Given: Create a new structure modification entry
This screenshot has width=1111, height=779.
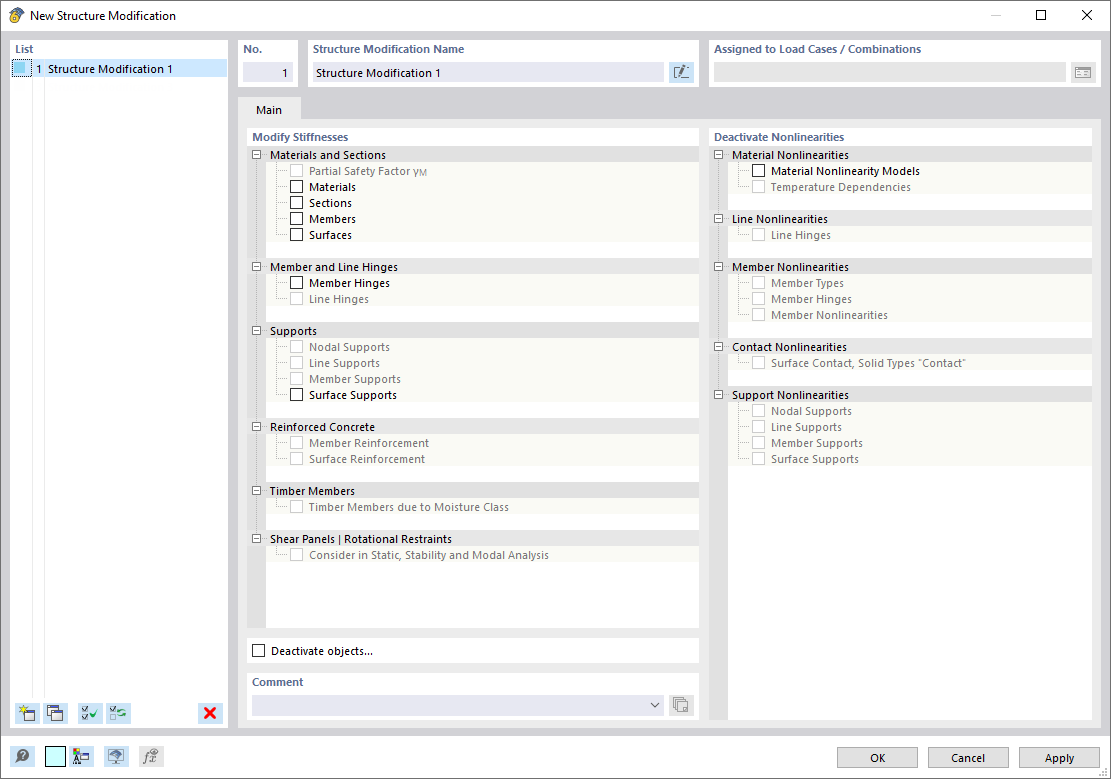Looking at the screenshot, I should coord(25,713).
